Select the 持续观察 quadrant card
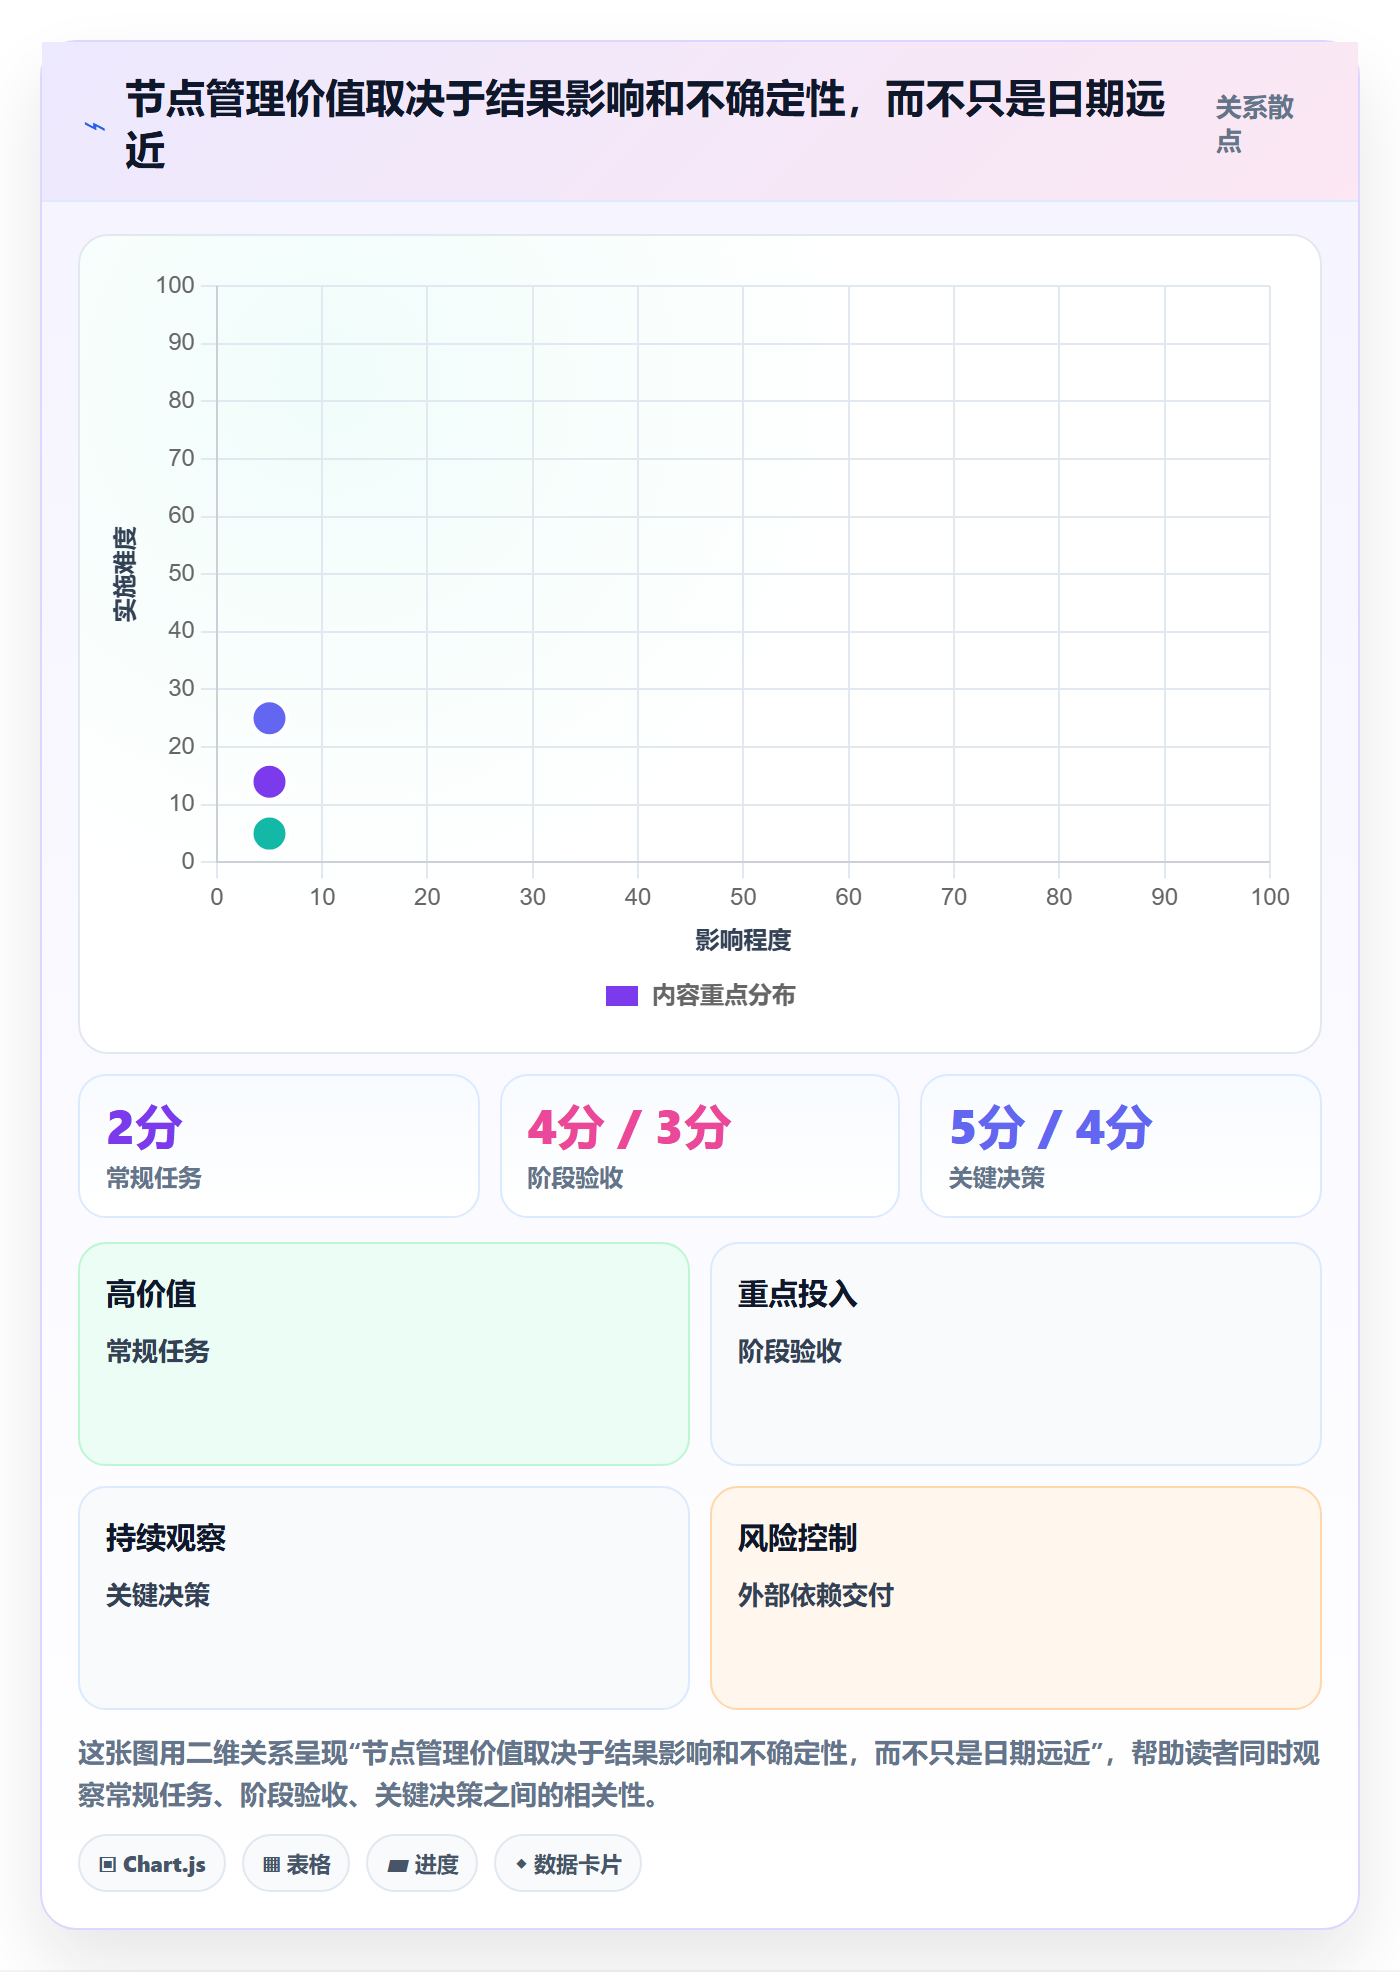Screen dimensions: 1400x1972 tap(384, 1598)
